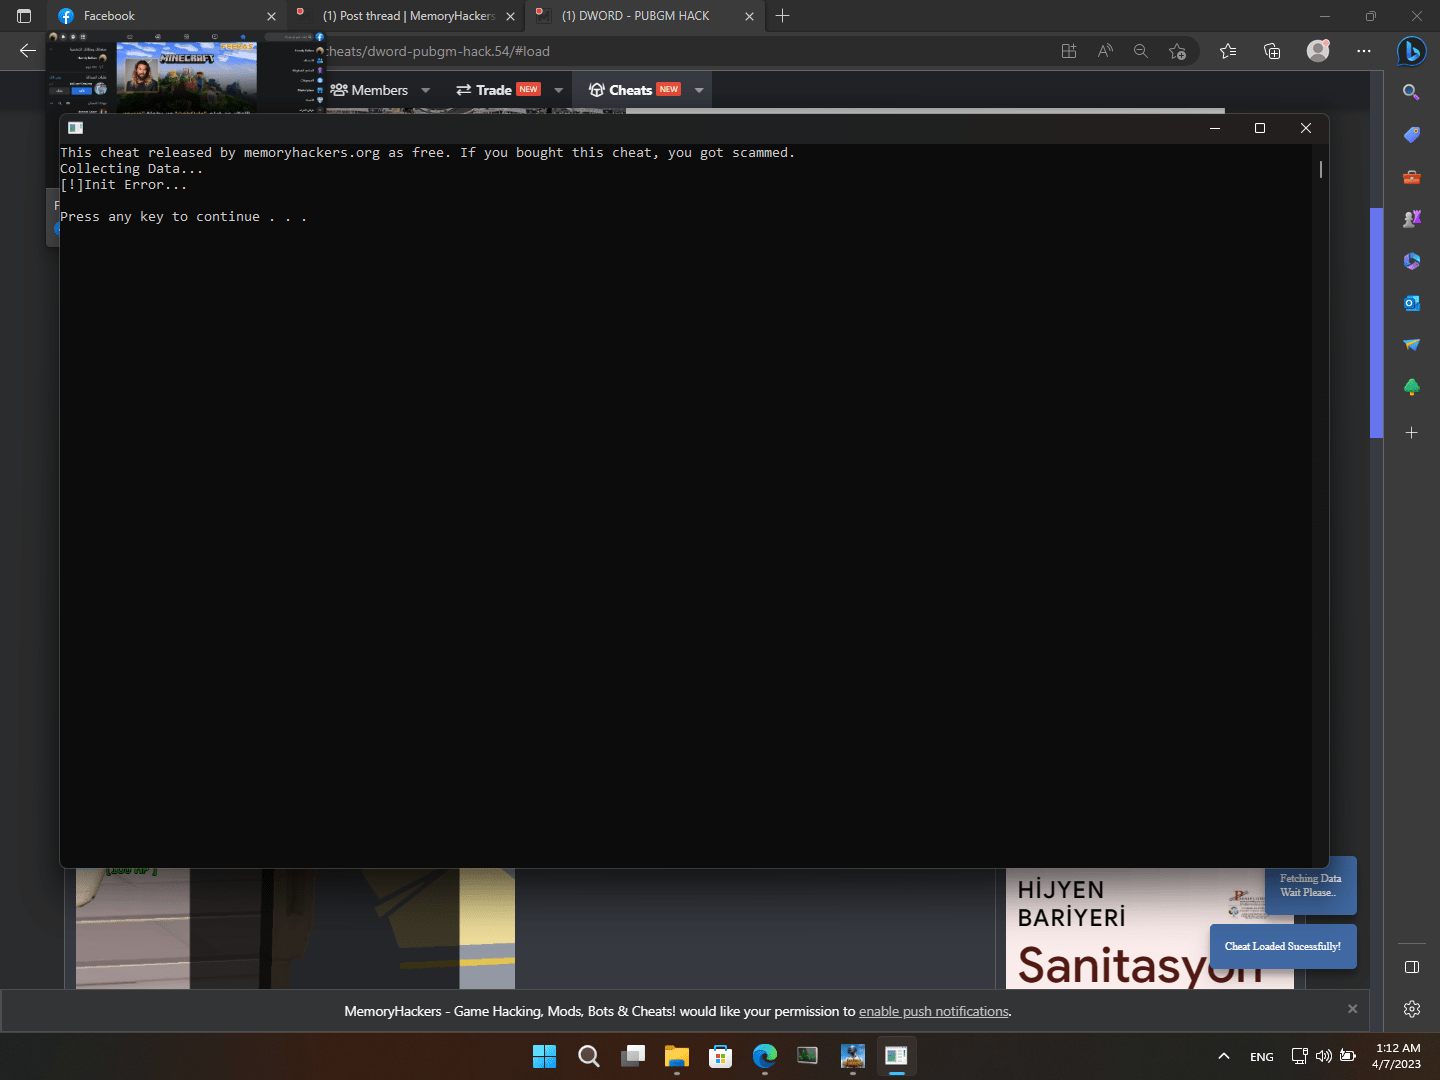This screenshot has height=1080, width=1440.
Task: Switch to the Facebook tab
Action: click(168, 16)
